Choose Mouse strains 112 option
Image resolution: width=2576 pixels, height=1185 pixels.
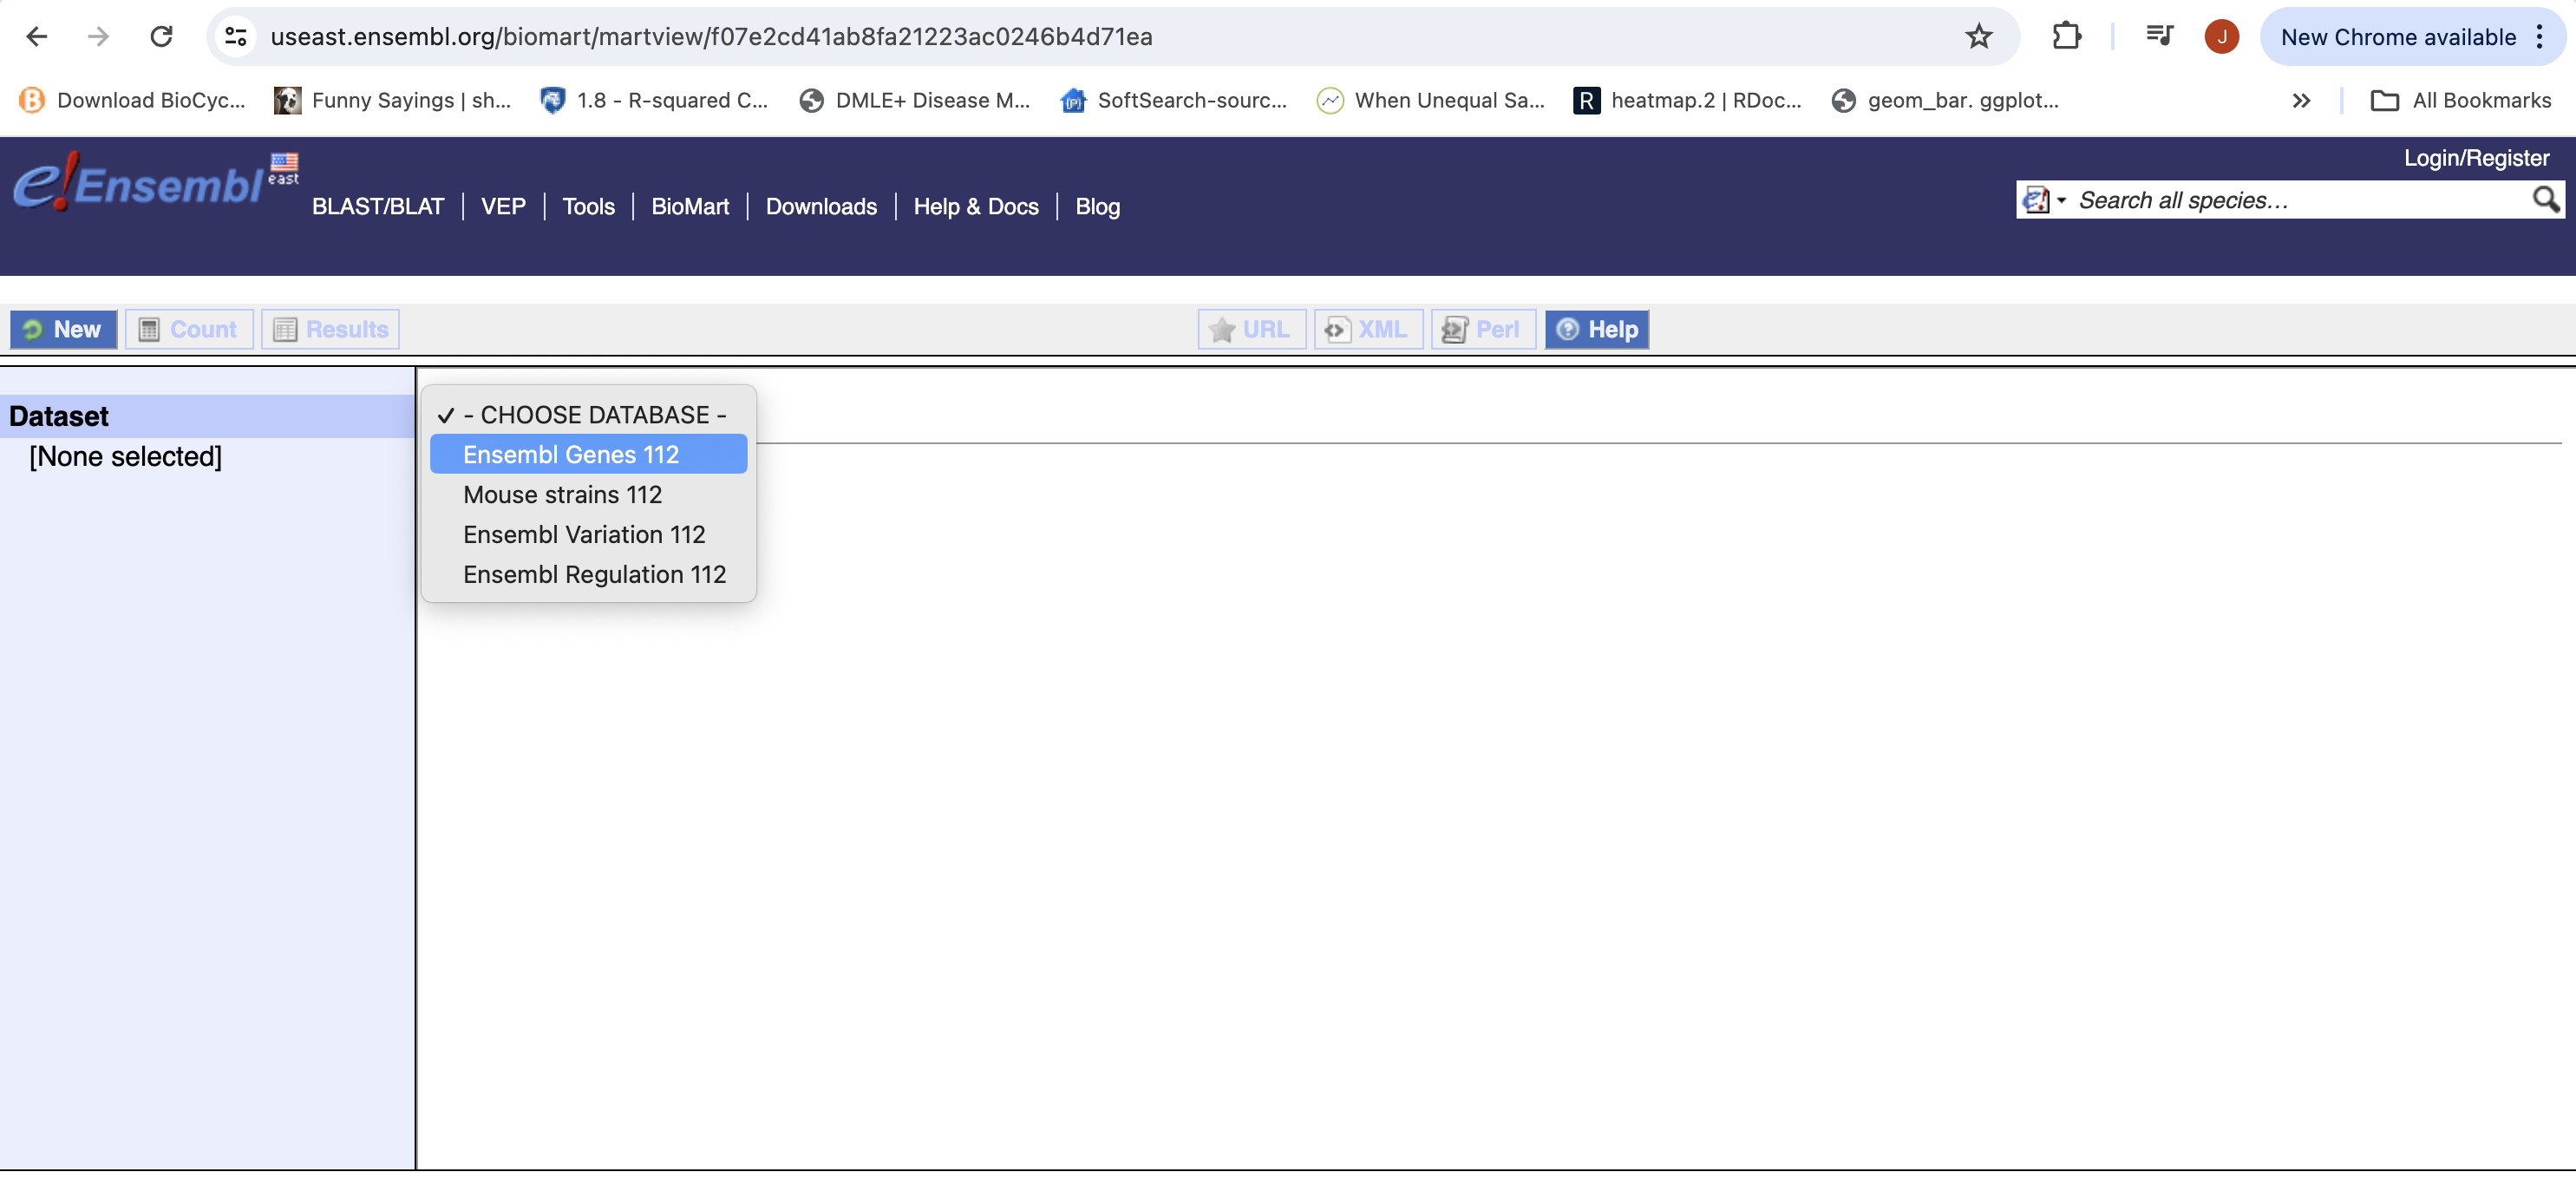click(x=562, y=494)
